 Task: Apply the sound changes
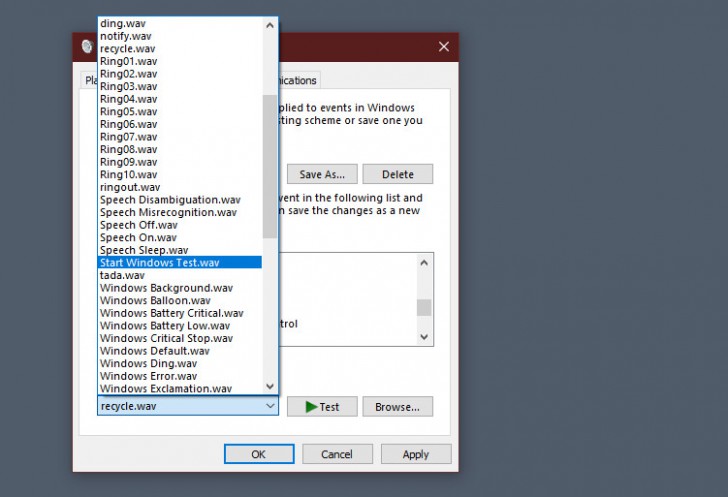[416, 454]
